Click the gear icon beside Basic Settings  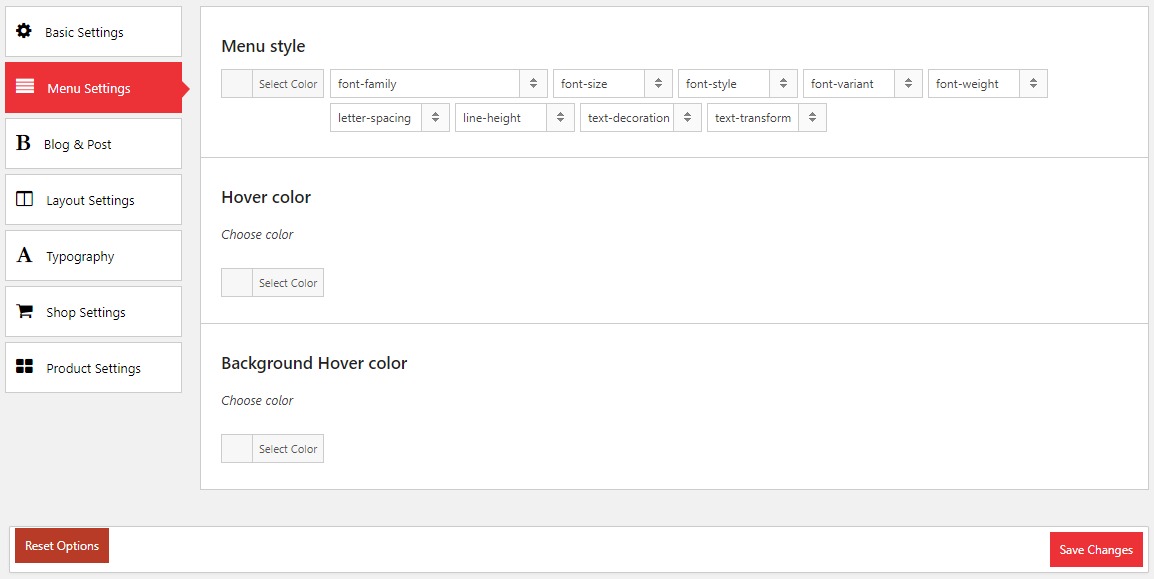click(24, 31)
